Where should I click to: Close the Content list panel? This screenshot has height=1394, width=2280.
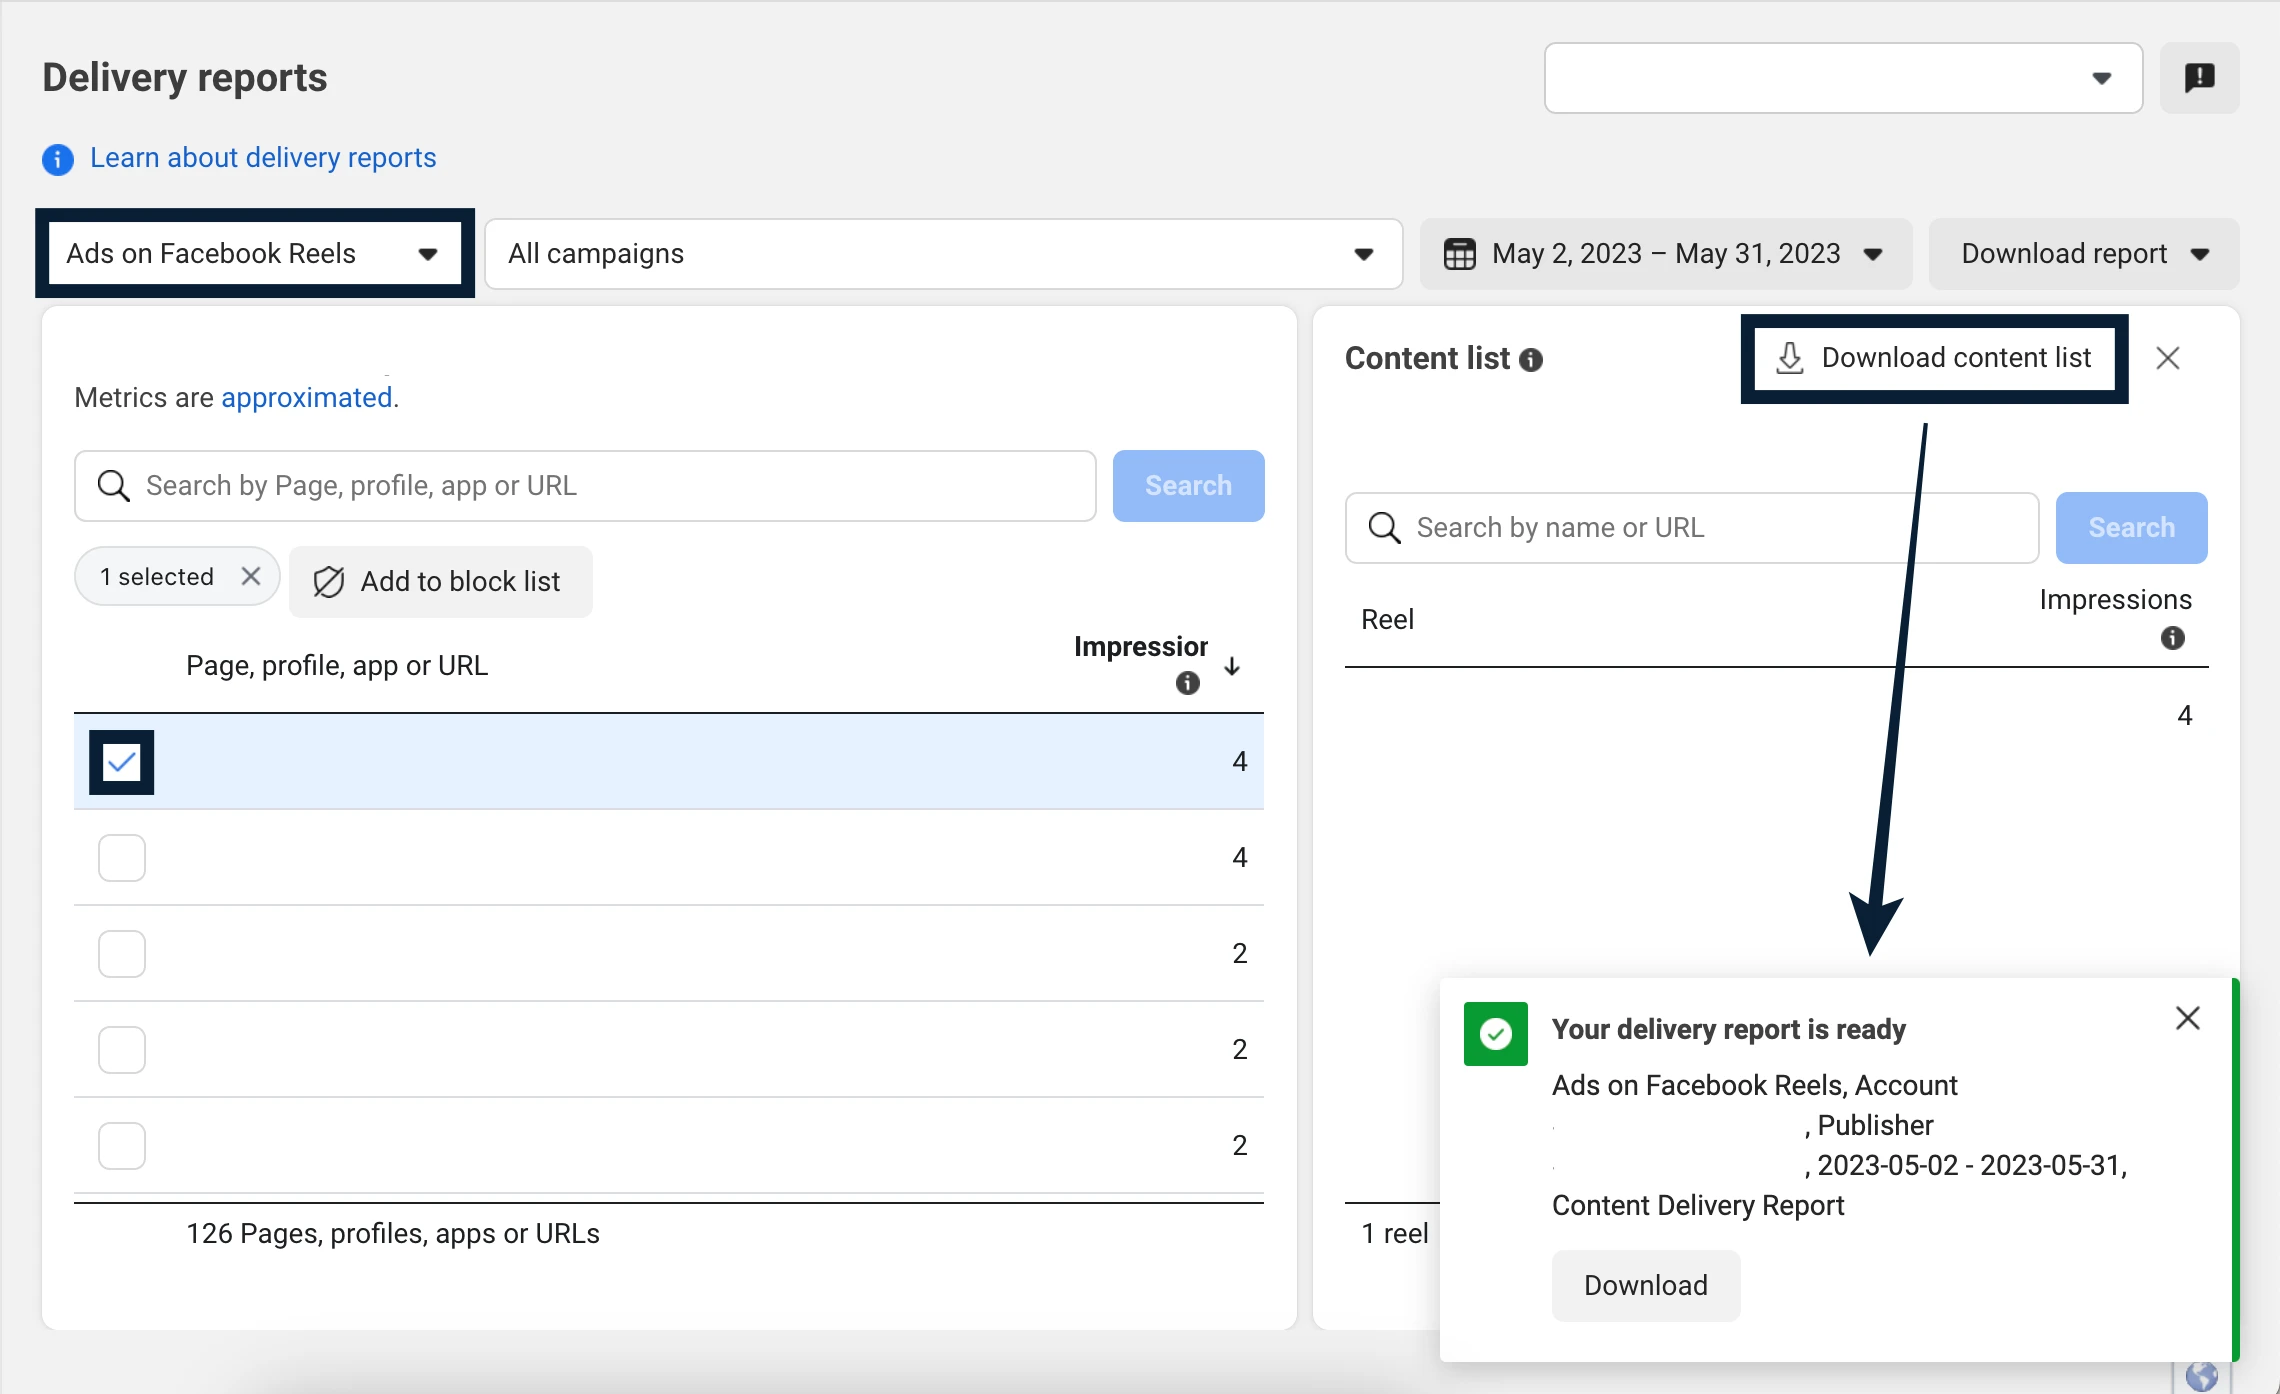click(x=2167, y=358)
